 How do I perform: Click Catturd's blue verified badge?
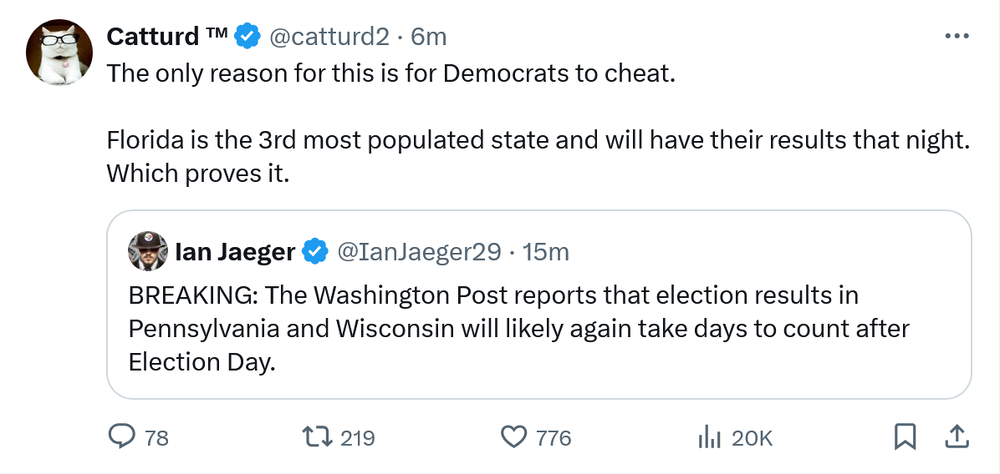[246, 37]
